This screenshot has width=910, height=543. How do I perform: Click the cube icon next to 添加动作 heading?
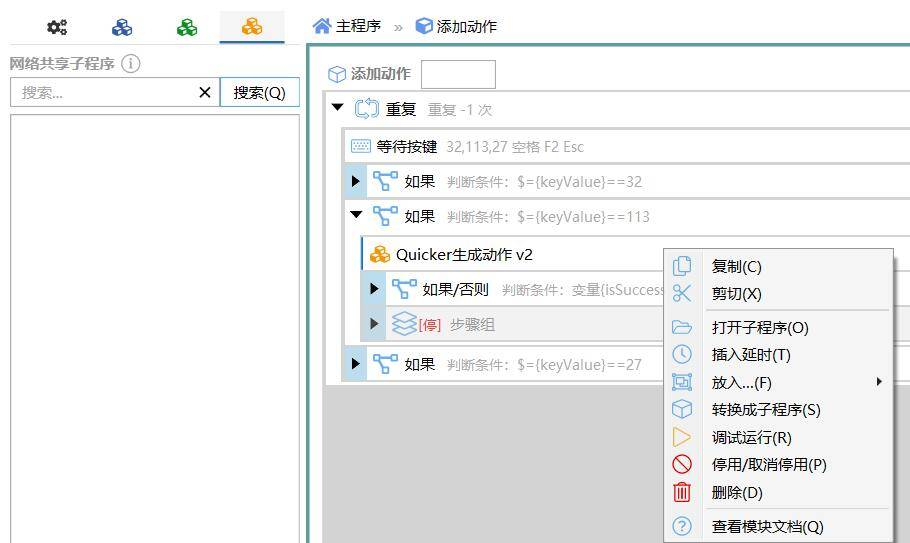[337, 74]
